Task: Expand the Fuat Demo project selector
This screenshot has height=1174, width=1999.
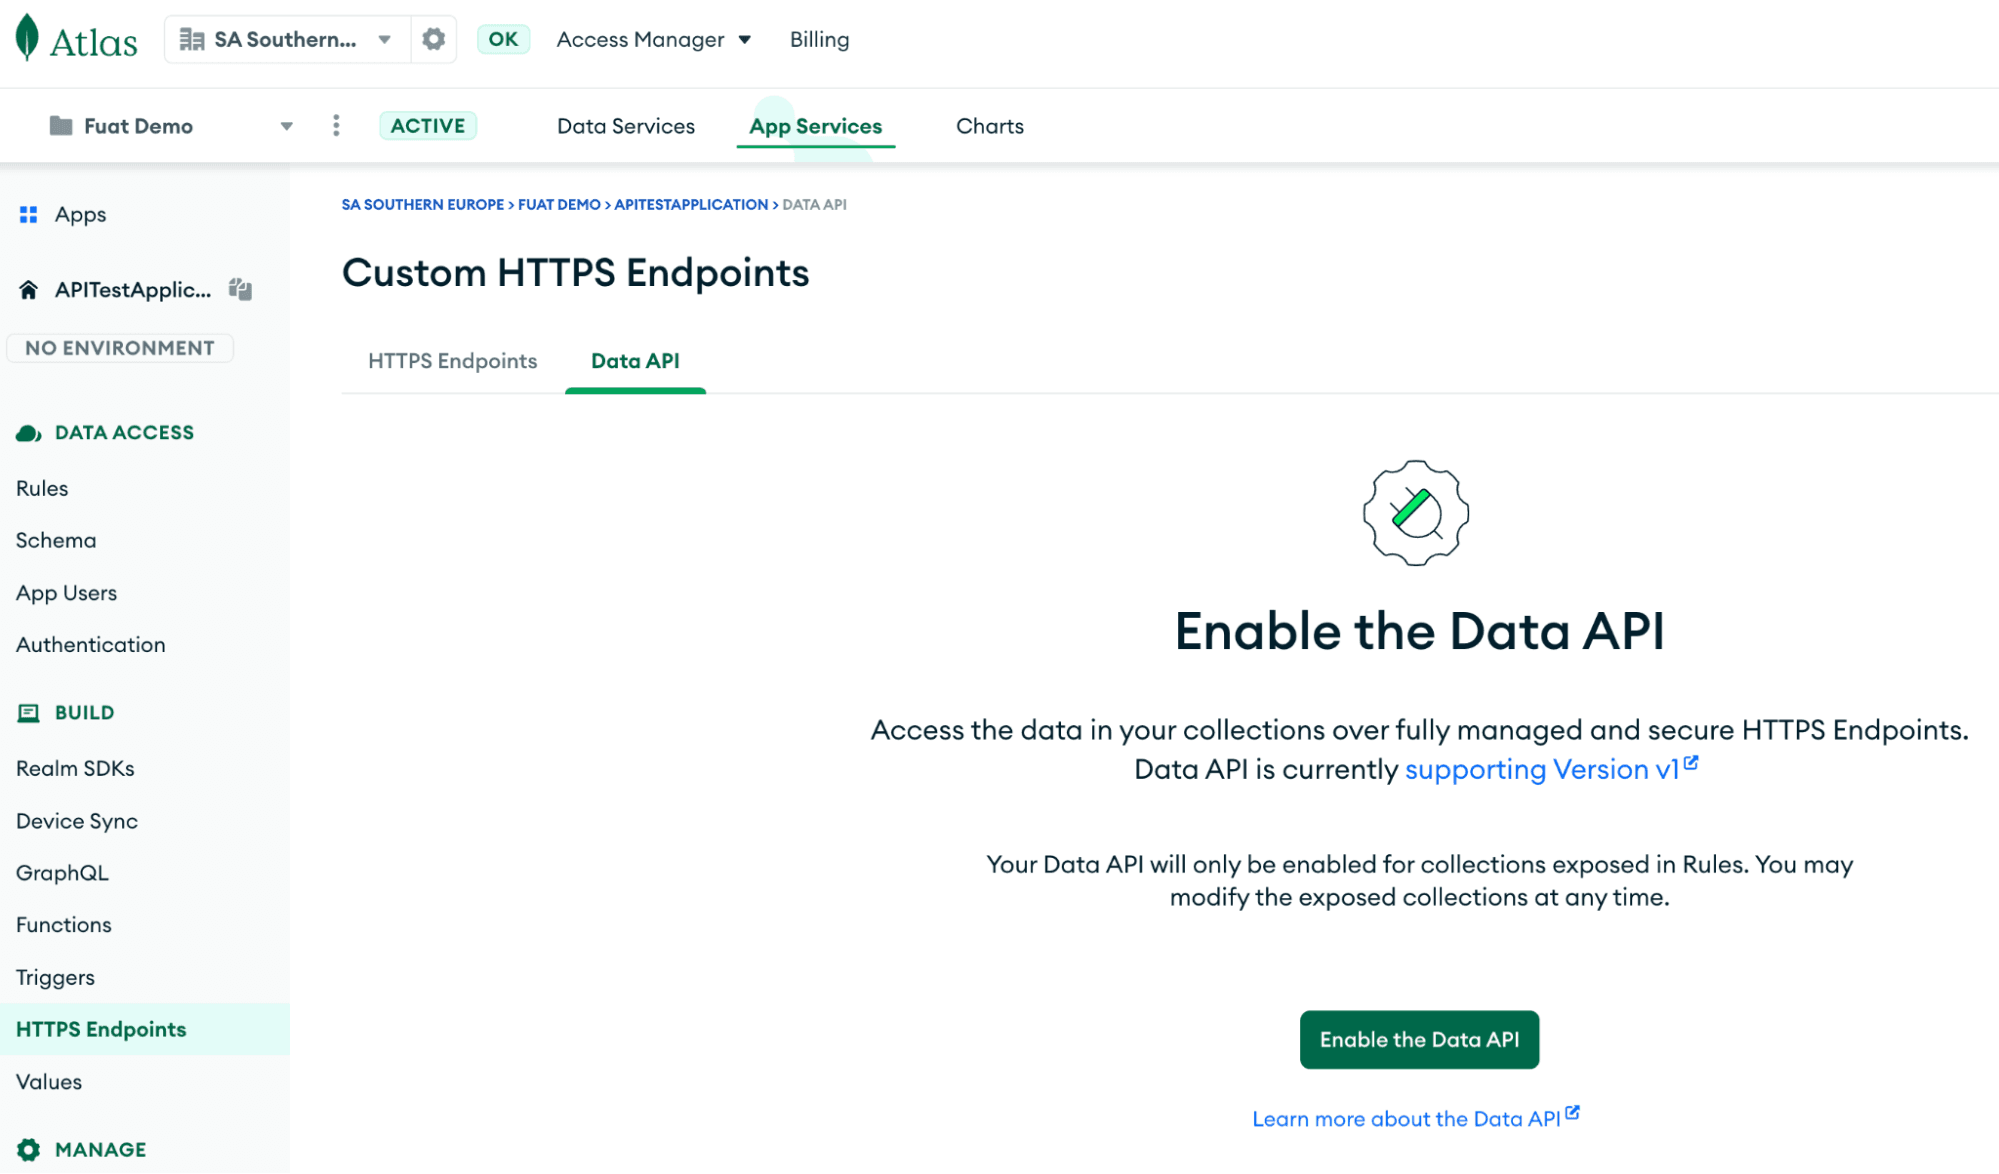Action: point(286,126)
